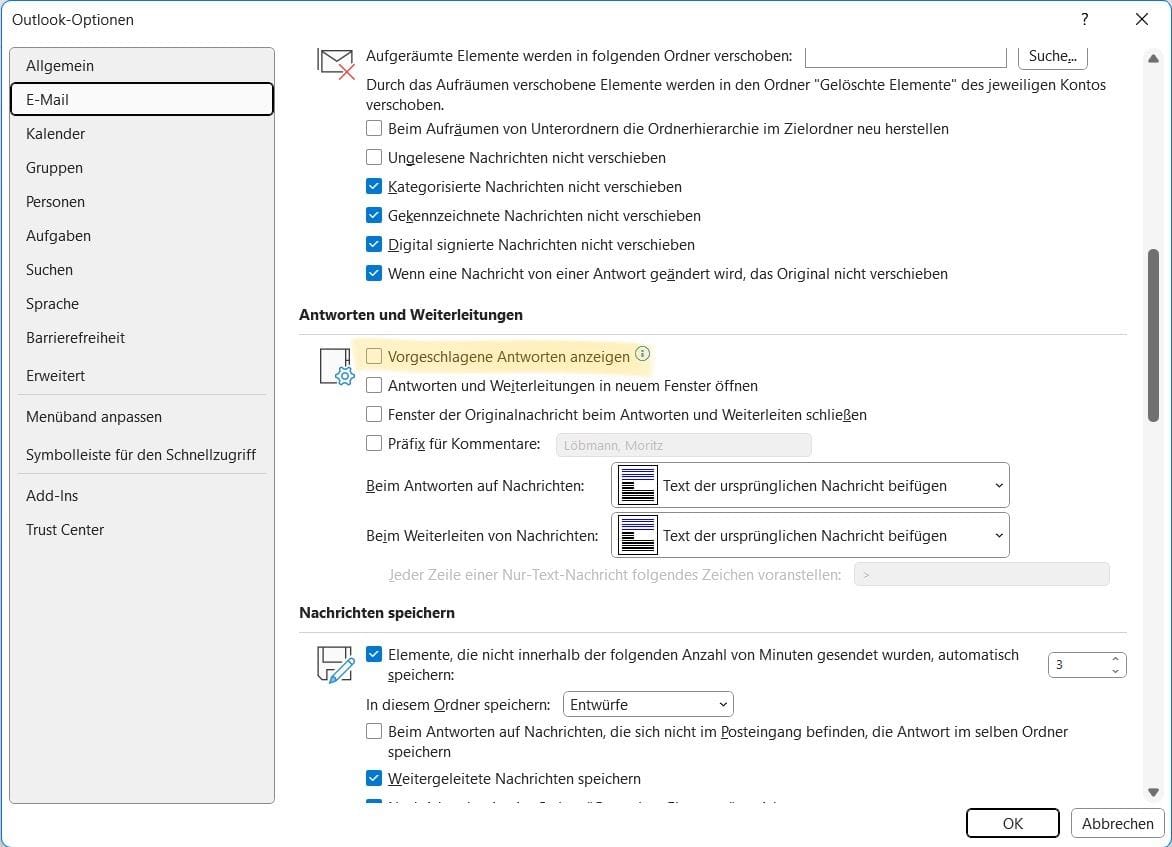The width and height of the screenshot is (1172, 847).
Task: Close the Outlook-Optionen dialog
Action: point(1141,19)
